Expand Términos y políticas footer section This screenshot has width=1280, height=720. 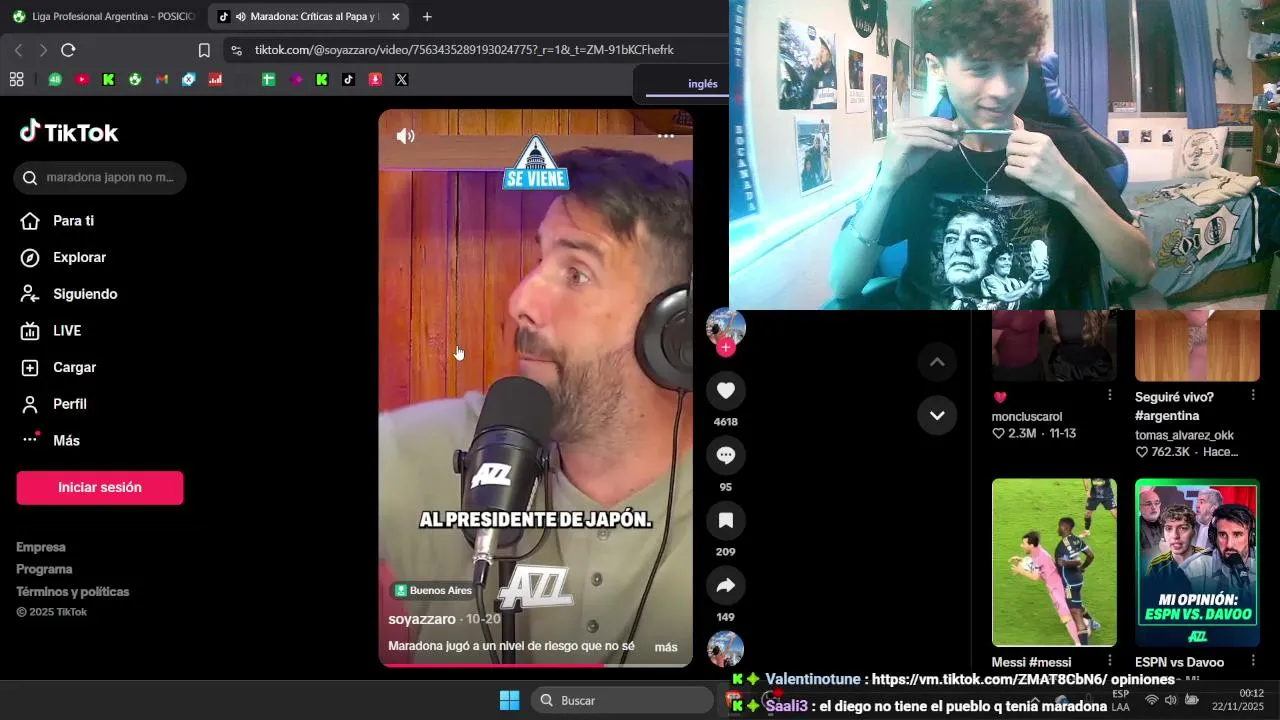point(73,591)
